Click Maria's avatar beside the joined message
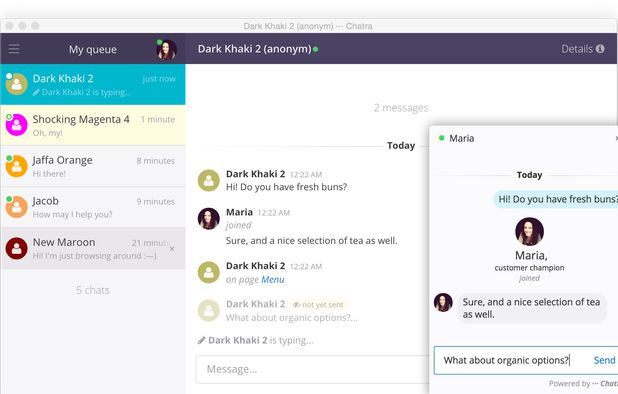 [208, 219]
